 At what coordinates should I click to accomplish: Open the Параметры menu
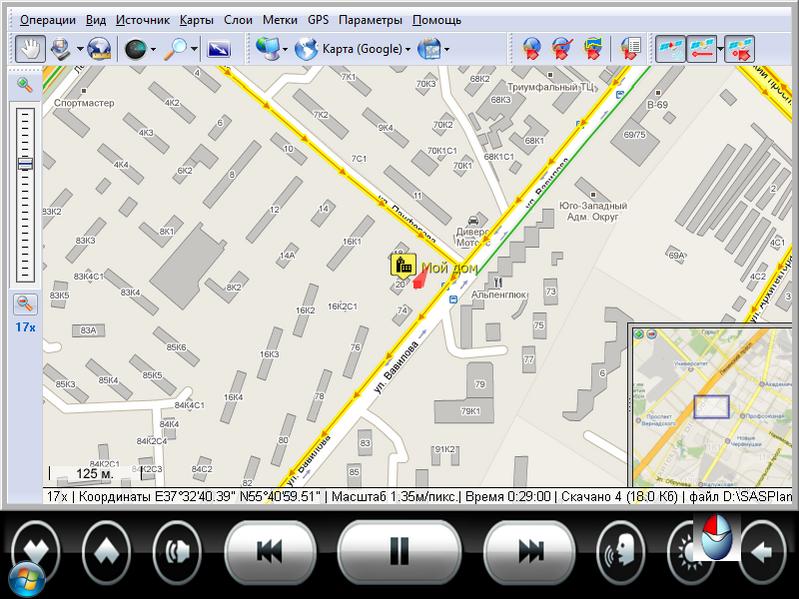(x=370, y=20)
